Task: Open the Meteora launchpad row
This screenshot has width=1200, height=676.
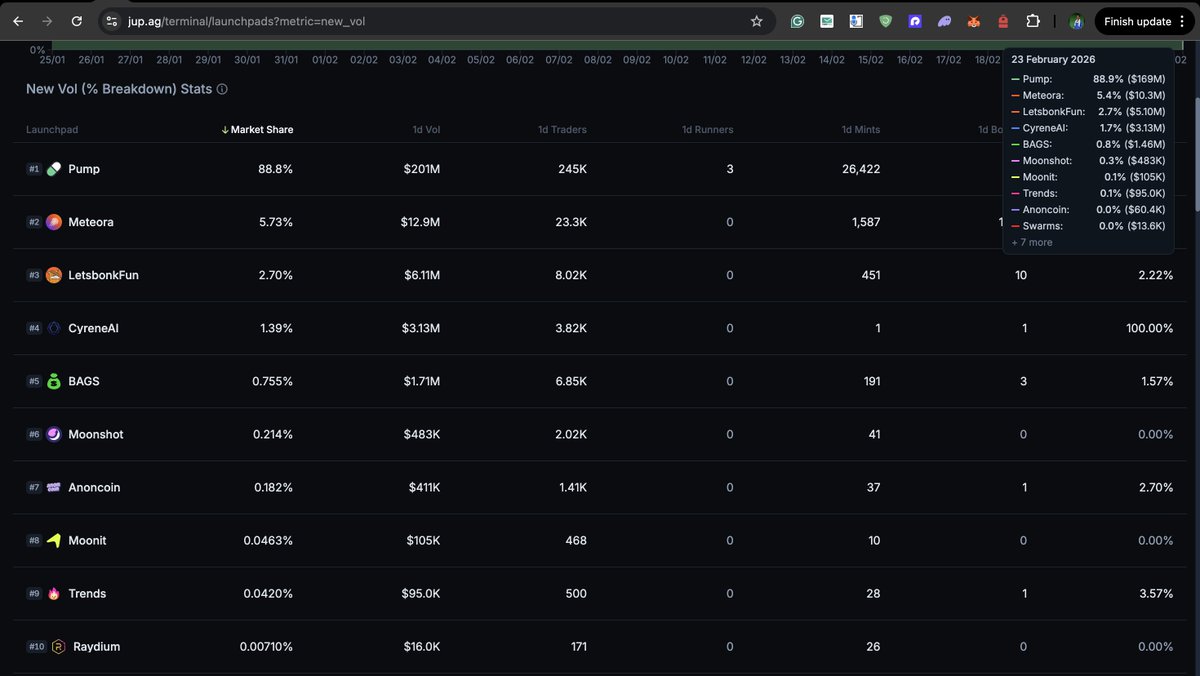Action: (x=600, y=222)
